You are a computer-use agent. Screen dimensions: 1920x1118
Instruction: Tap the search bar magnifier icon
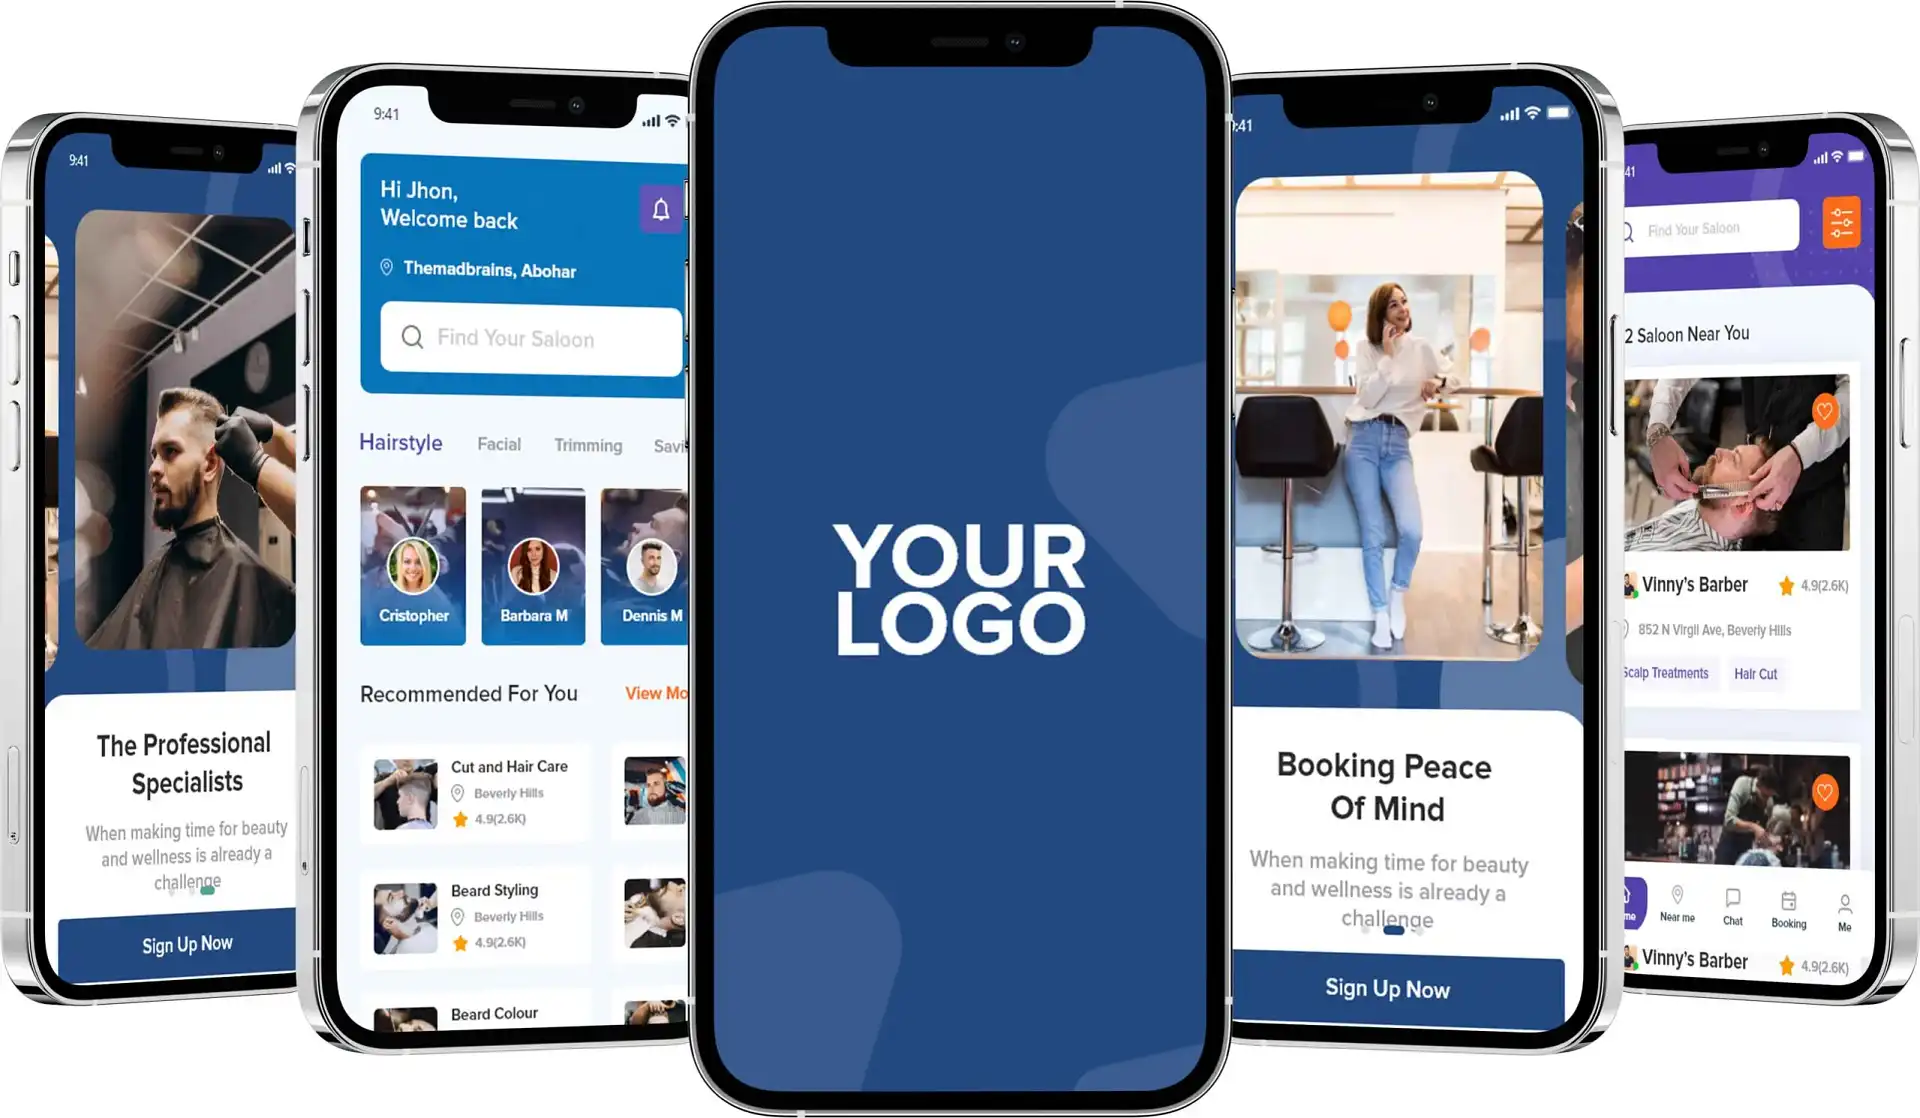click(x=412, y=338)
